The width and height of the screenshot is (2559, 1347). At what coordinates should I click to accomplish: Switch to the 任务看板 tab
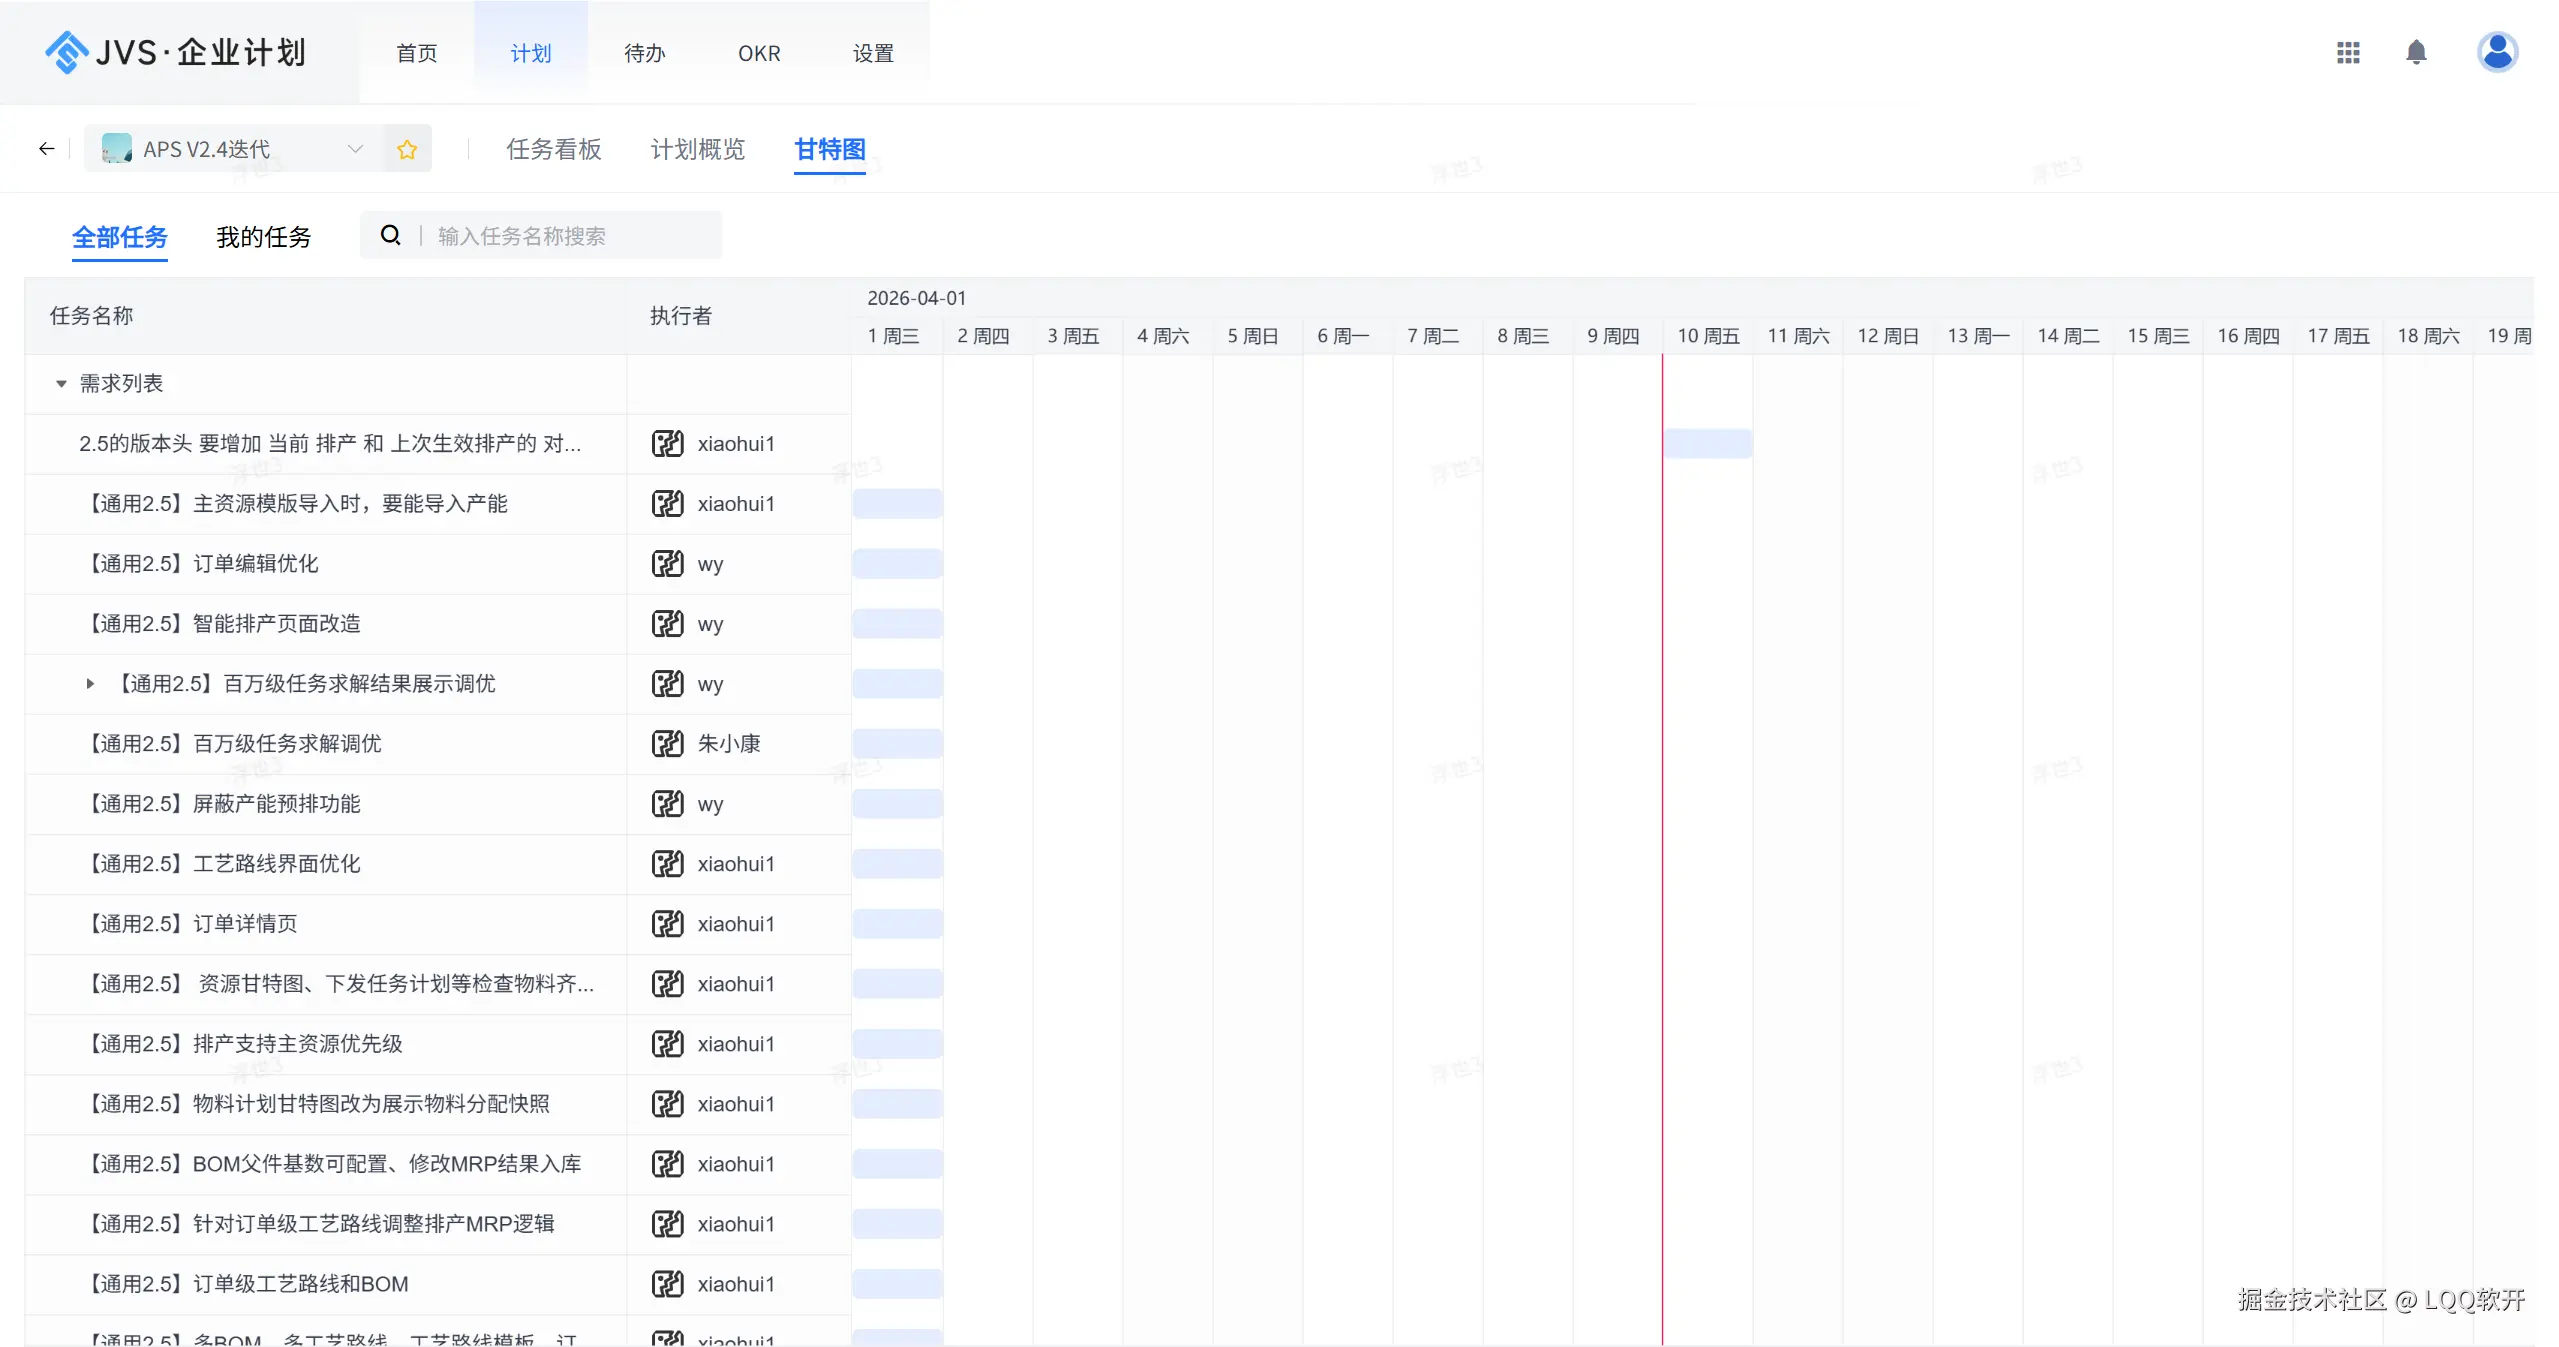tap(554, 150)
